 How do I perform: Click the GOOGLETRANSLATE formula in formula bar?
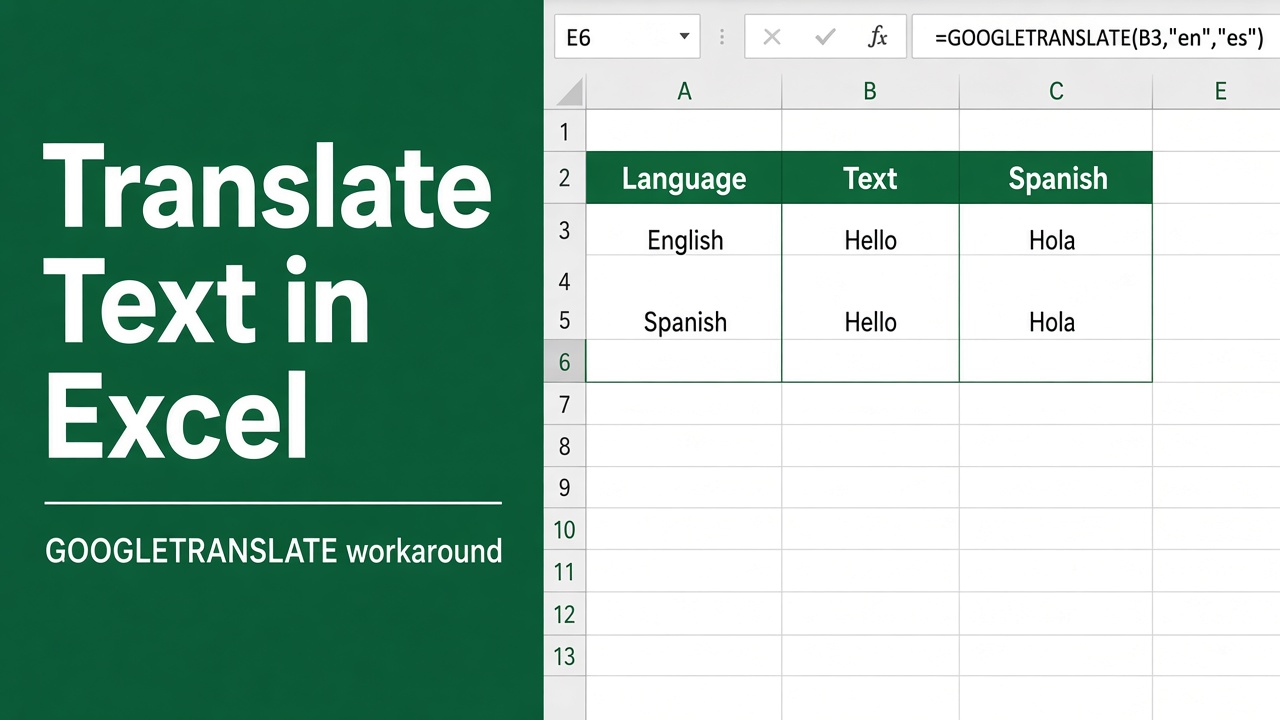(x=1098, y=38)
